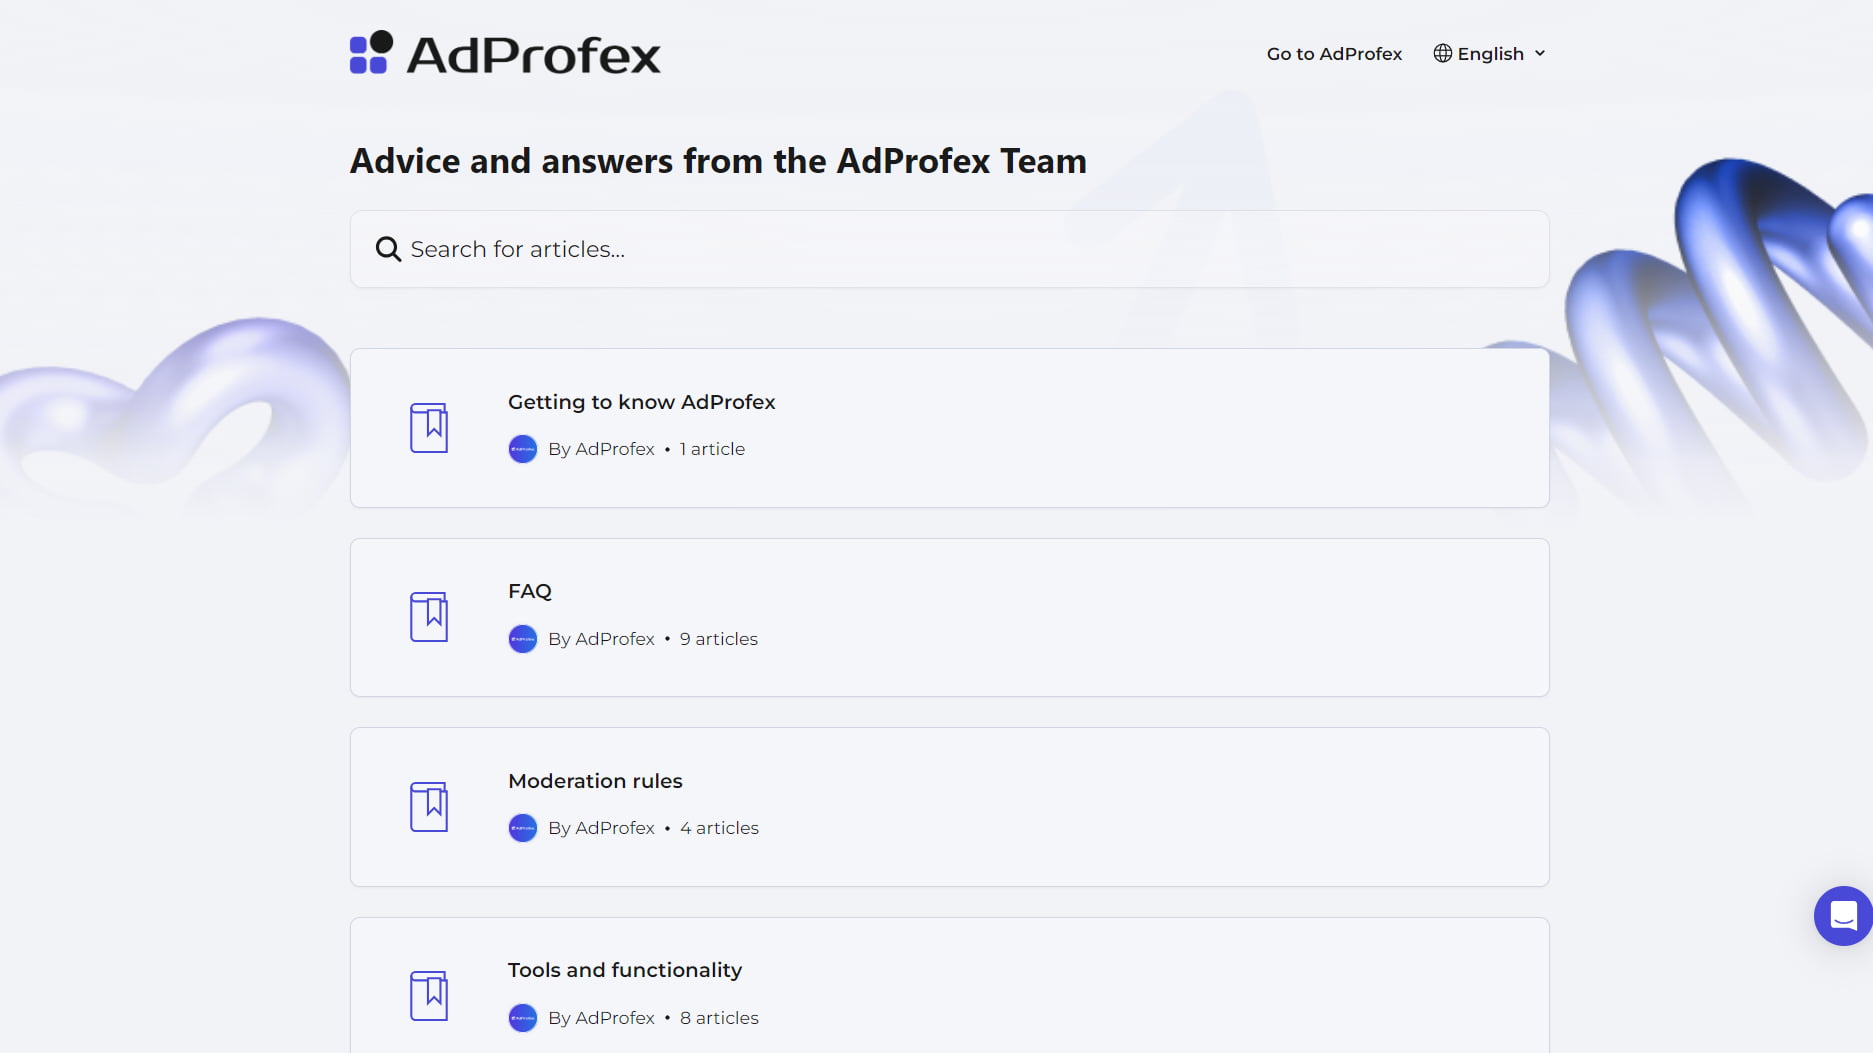The width and height of the screenshot is (1873, 1053).
Task: Click the '4 articles' count text
Action: (719, 828)
